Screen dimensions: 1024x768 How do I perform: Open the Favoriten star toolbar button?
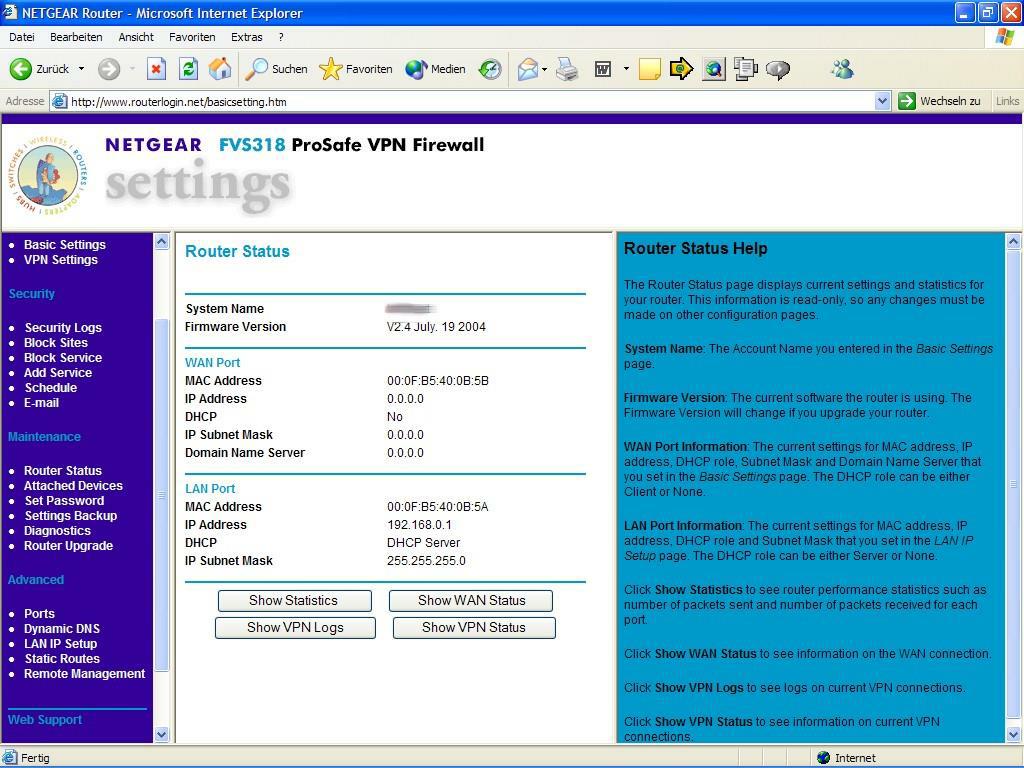(x=356, y=69)
